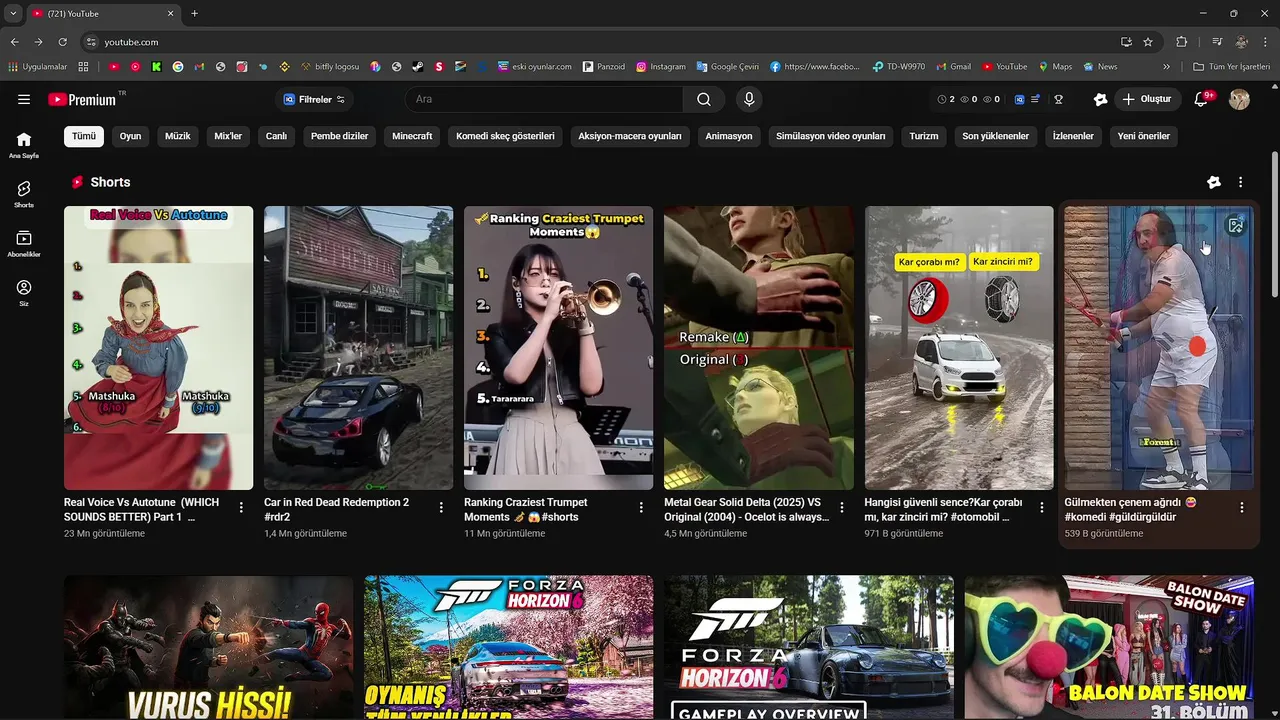Open the new tab plus button
1280x720 pixels.
point(194,14)
